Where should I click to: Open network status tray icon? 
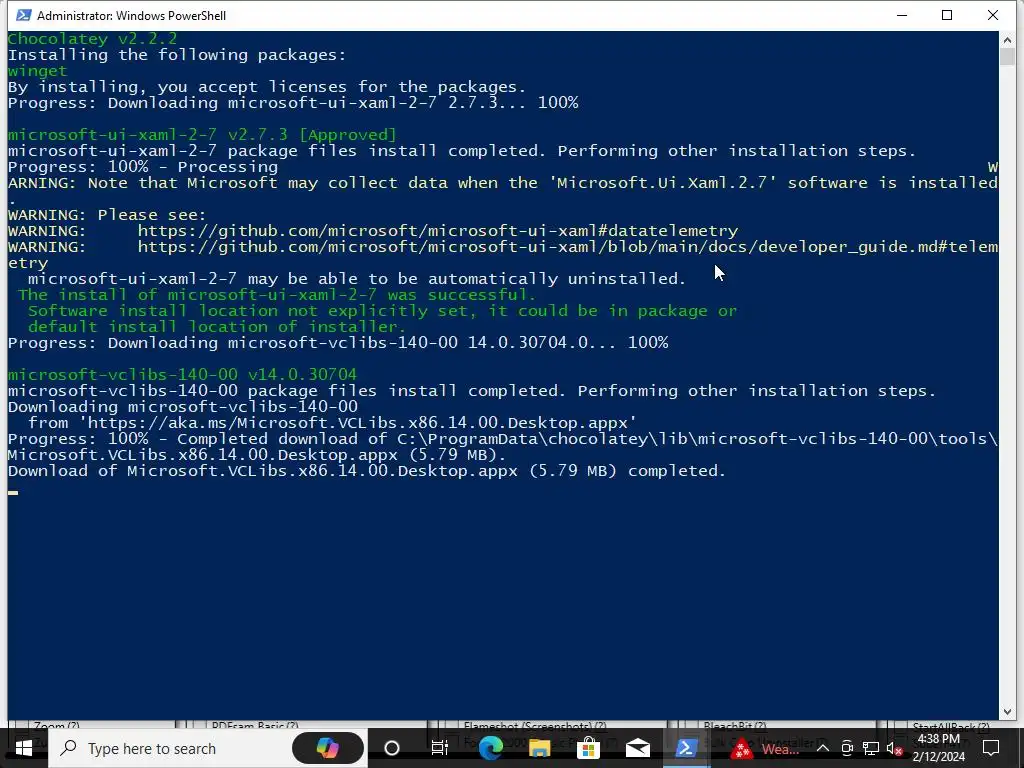[x=871, y=748]
